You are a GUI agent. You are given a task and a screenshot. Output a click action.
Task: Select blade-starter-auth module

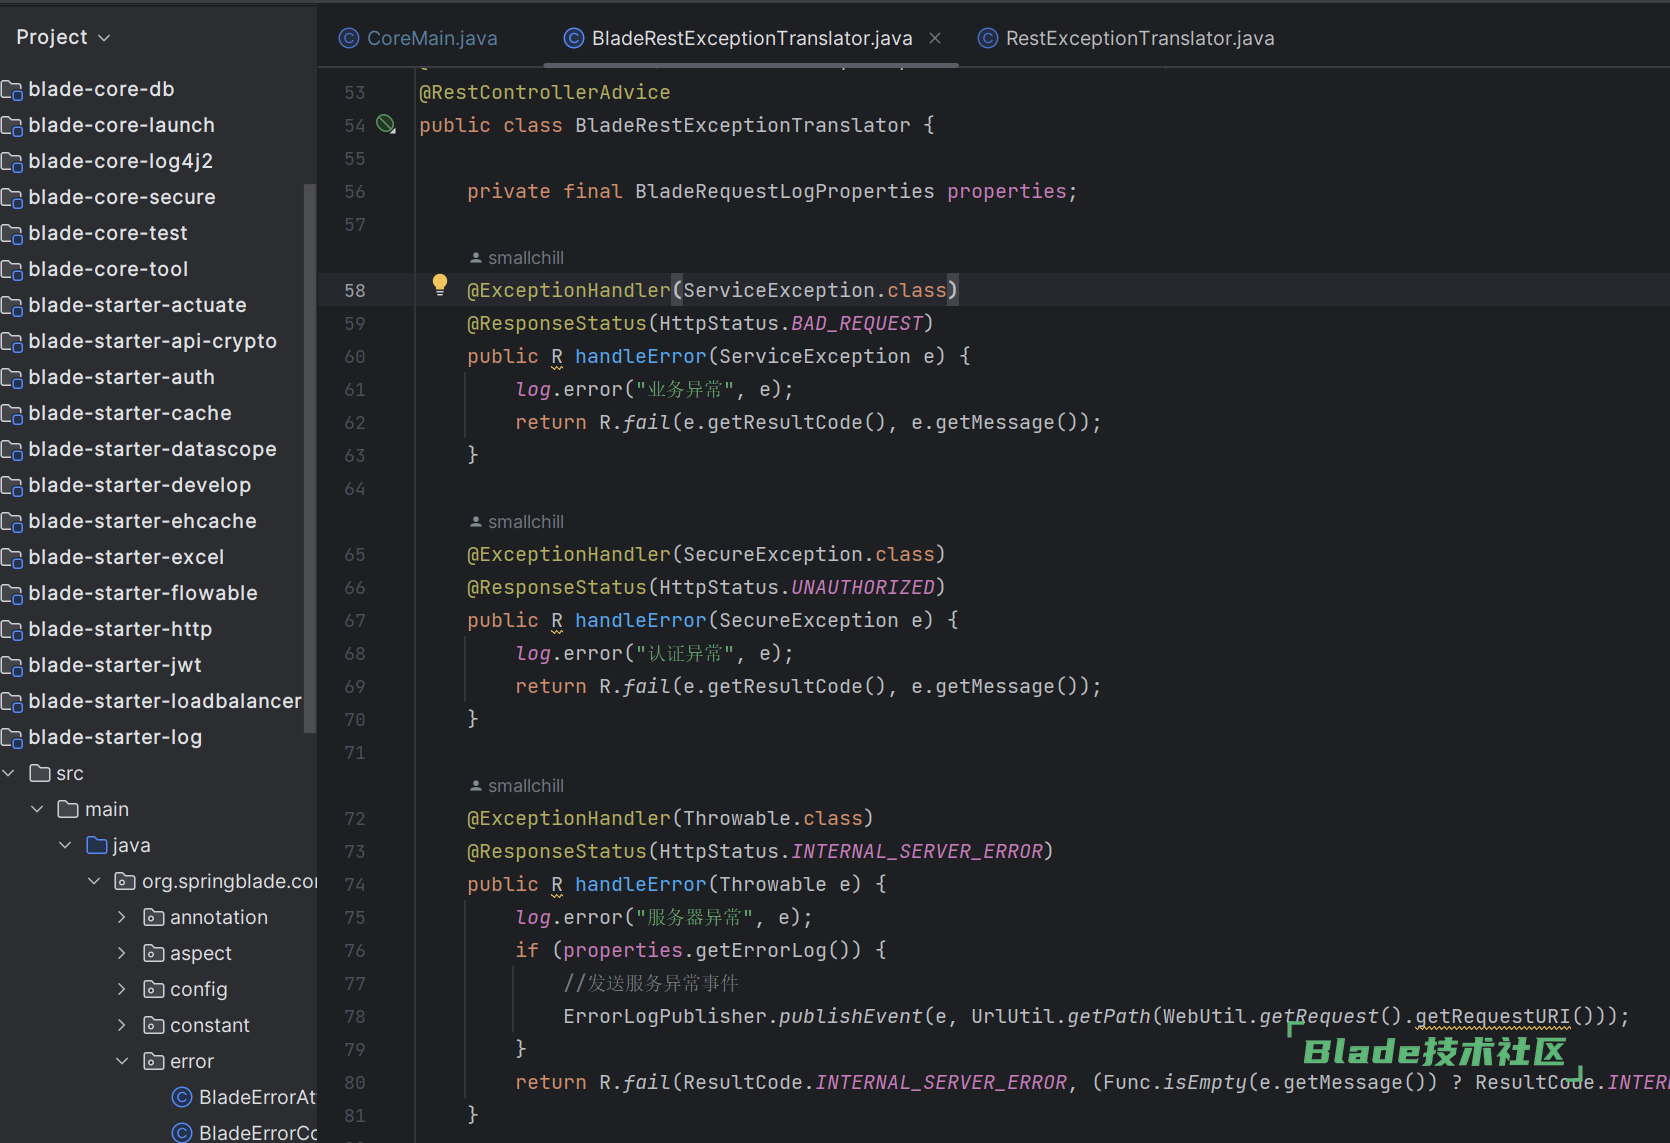click(121, 377)
